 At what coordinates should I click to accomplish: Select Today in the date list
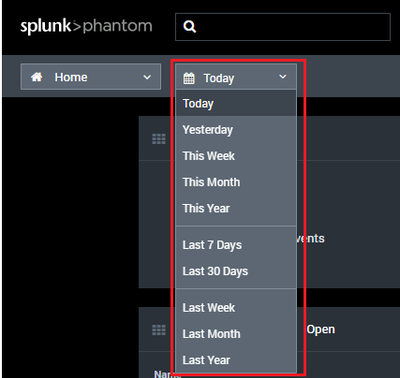click(x=236, y=103)
